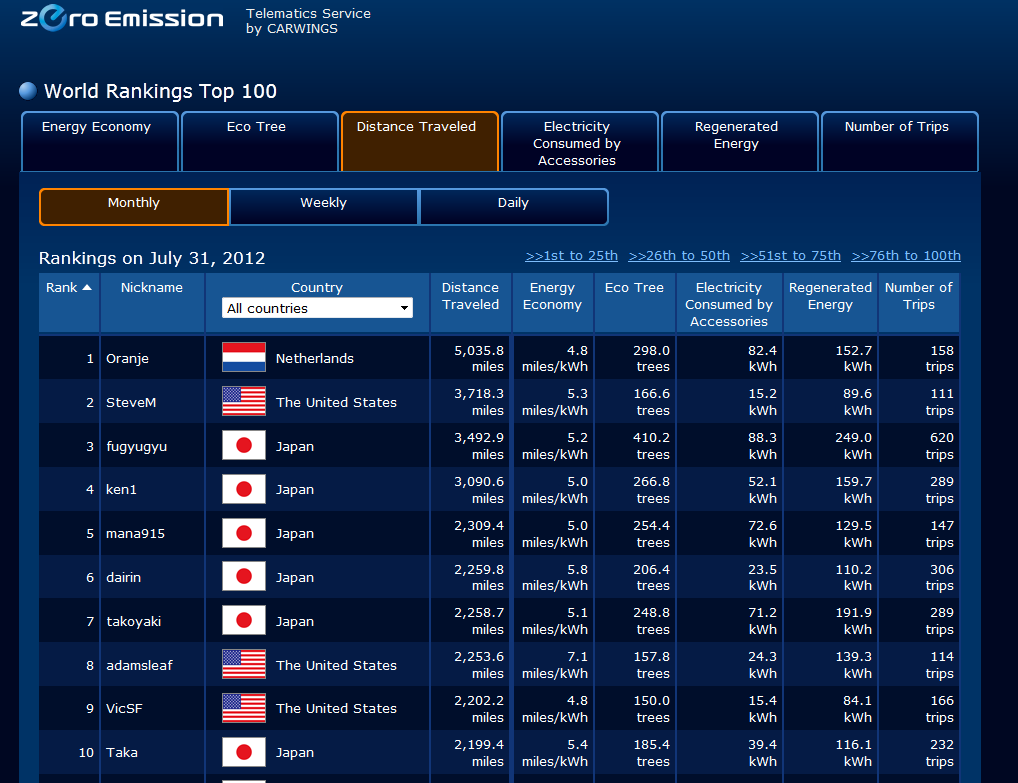Image resolution: width=1018 pixels, height=783 pixels.
Task: Go to ranks 26th to 50th
Action: pyautogui.click(x=679, y=255)
